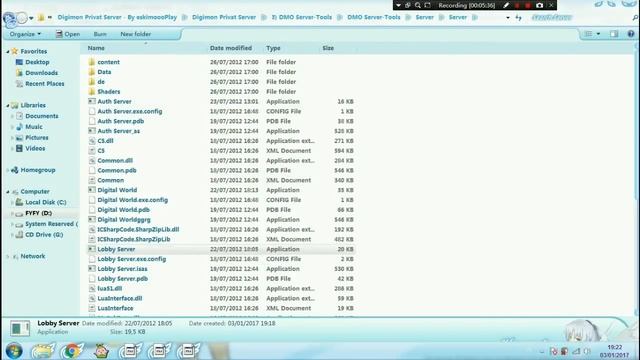Click the 'Digital World' application icon
640x360 pixels.
tap(92, 190)
